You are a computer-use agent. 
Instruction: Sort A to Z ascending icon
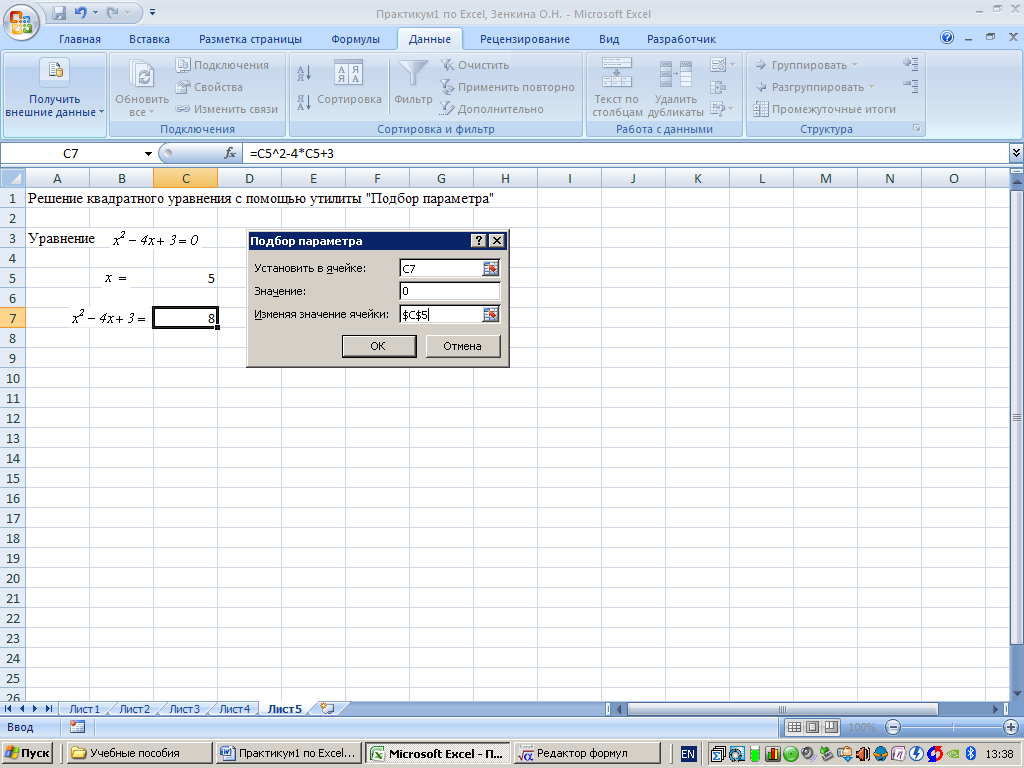point(304,72)
